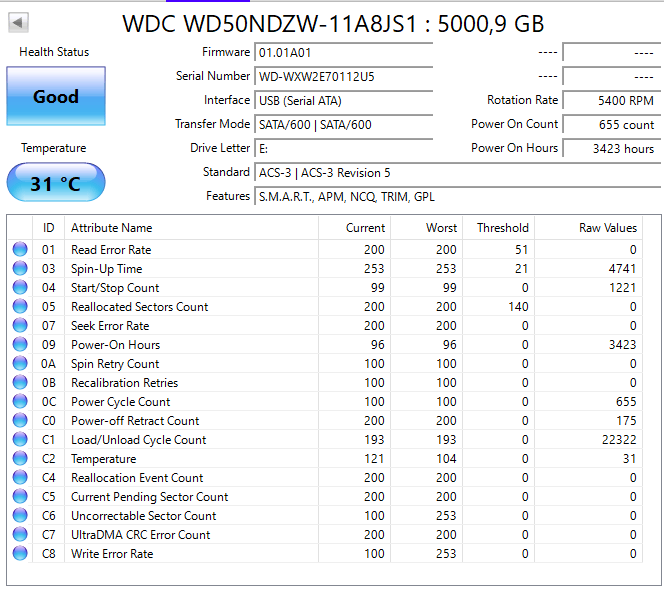
Task: Click the Attribute Name column header
Action: pos(191,228)
